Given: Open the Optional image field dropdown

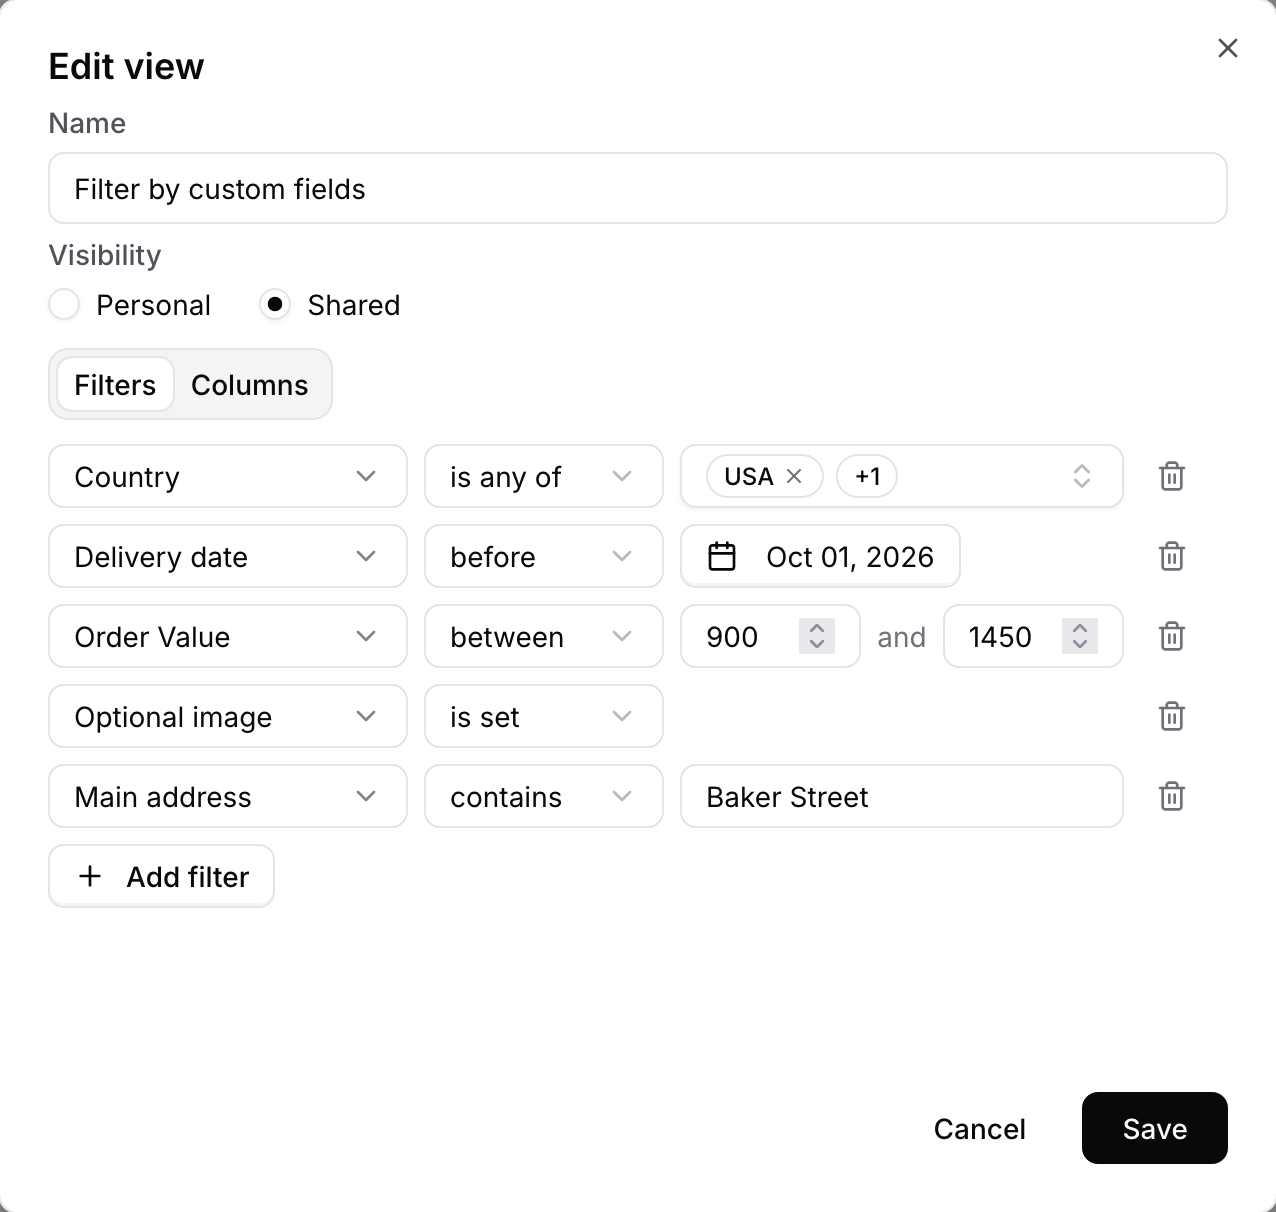Looking at the screenshot, I should [228, 716].
